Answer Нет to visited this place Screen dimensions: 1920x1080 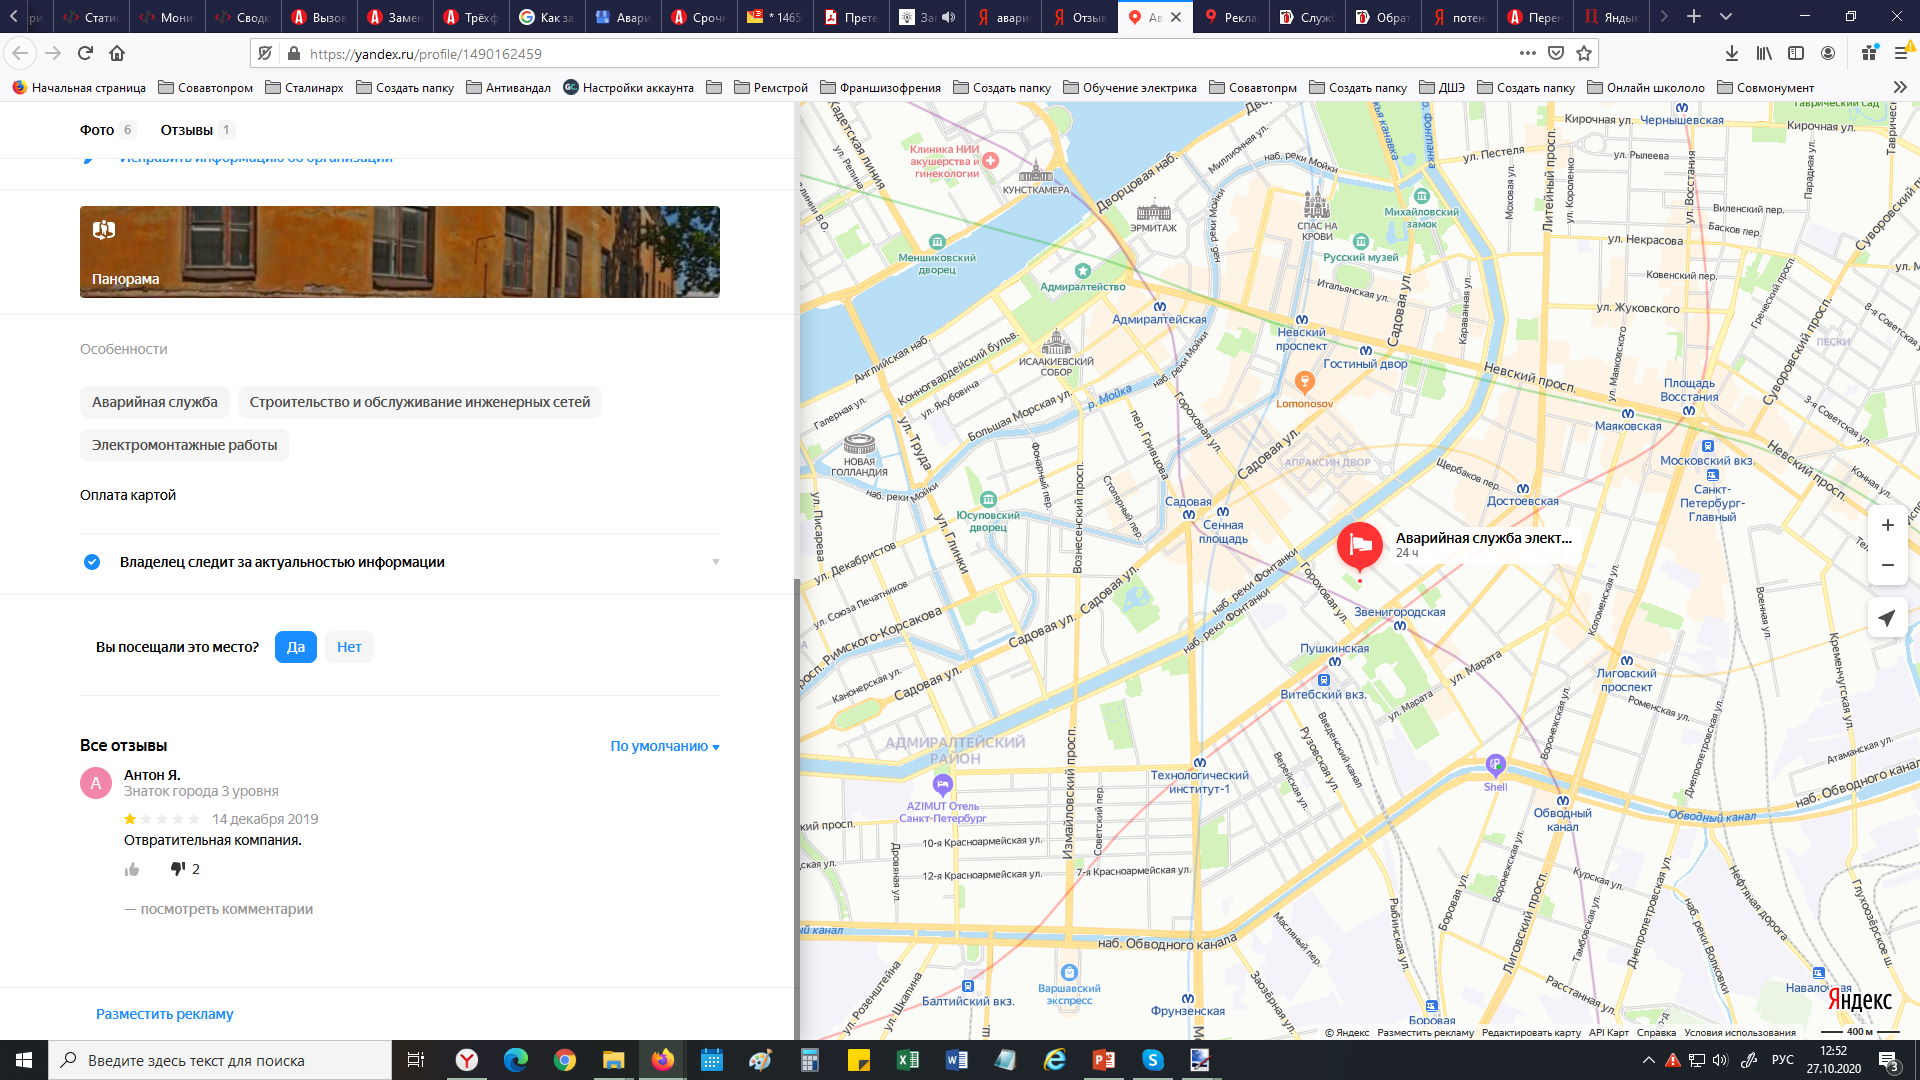349,647
